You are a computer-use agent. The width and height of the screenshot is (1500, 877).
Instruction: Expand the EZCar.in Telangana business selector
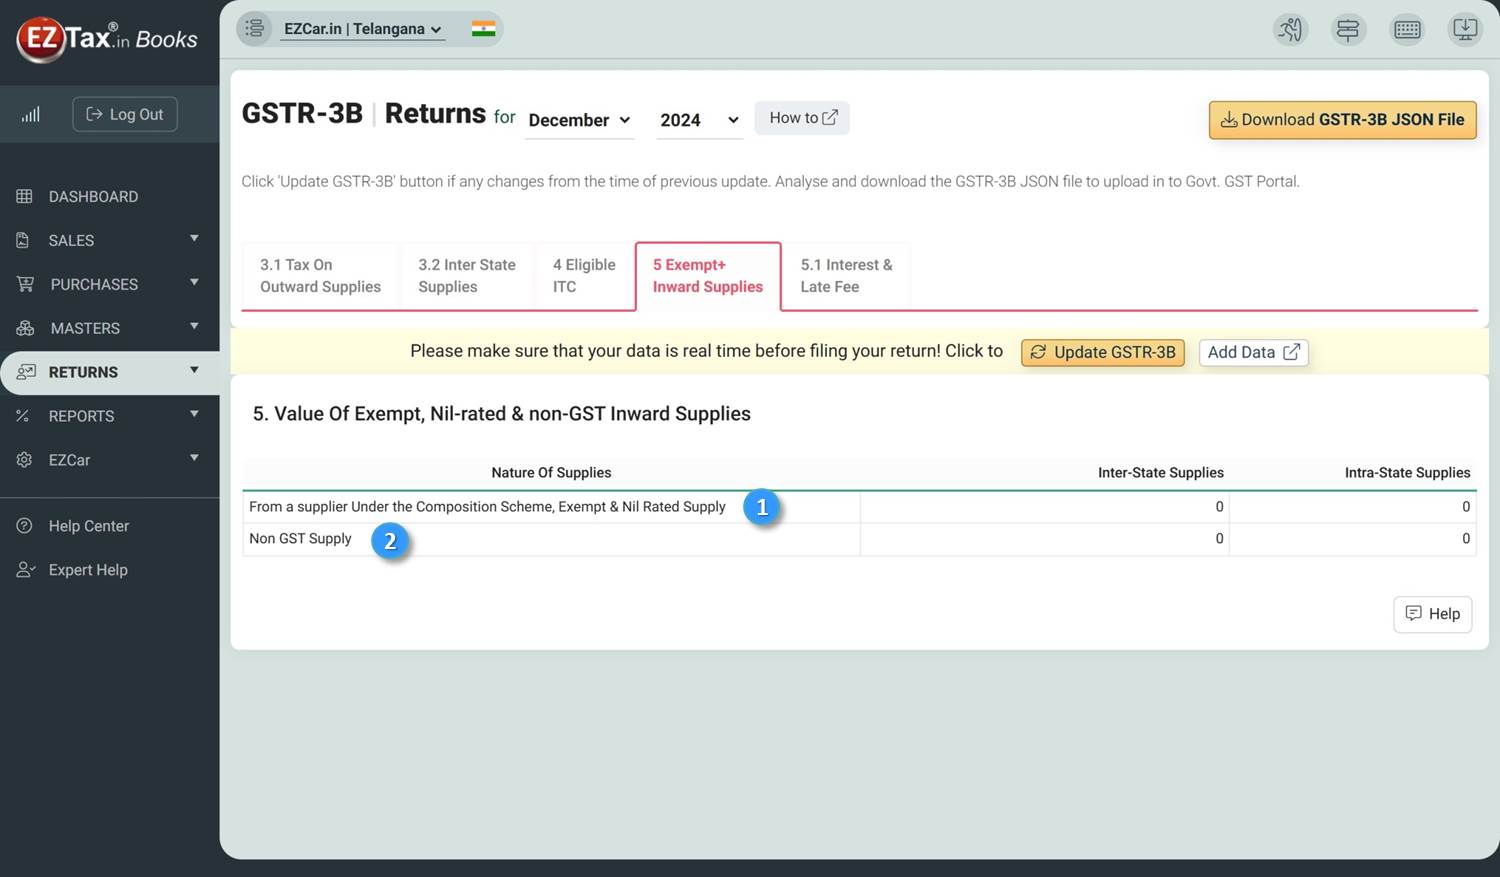click(x=362, y=28)
